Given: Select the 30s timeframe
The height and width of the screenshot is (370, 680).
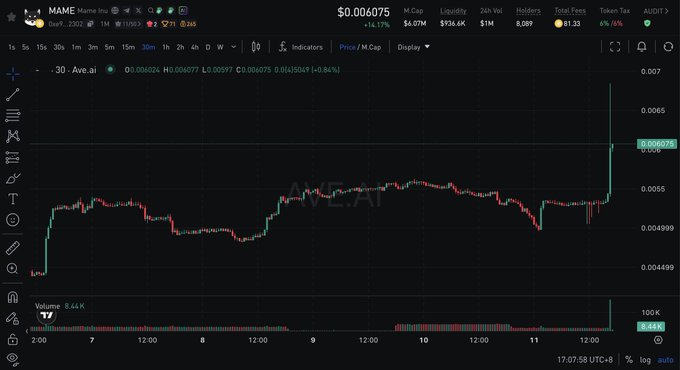Looking at the screenshot, I should [x=59, y=47].
